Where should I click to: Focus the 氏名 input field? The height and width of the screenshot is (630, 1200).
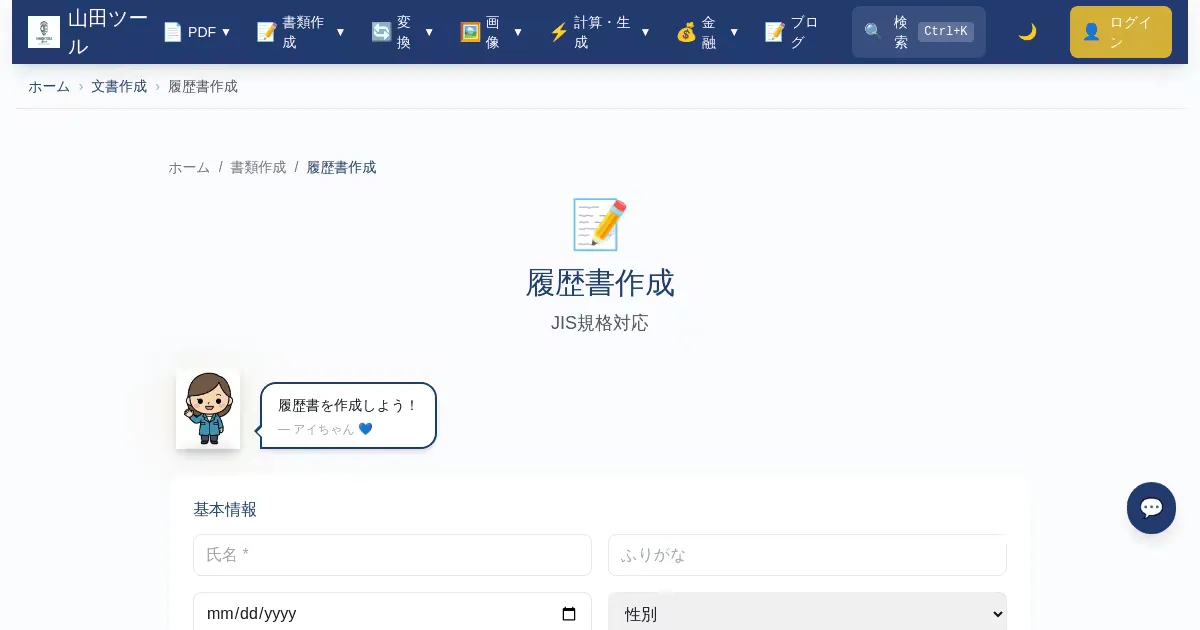coord(392,555)
